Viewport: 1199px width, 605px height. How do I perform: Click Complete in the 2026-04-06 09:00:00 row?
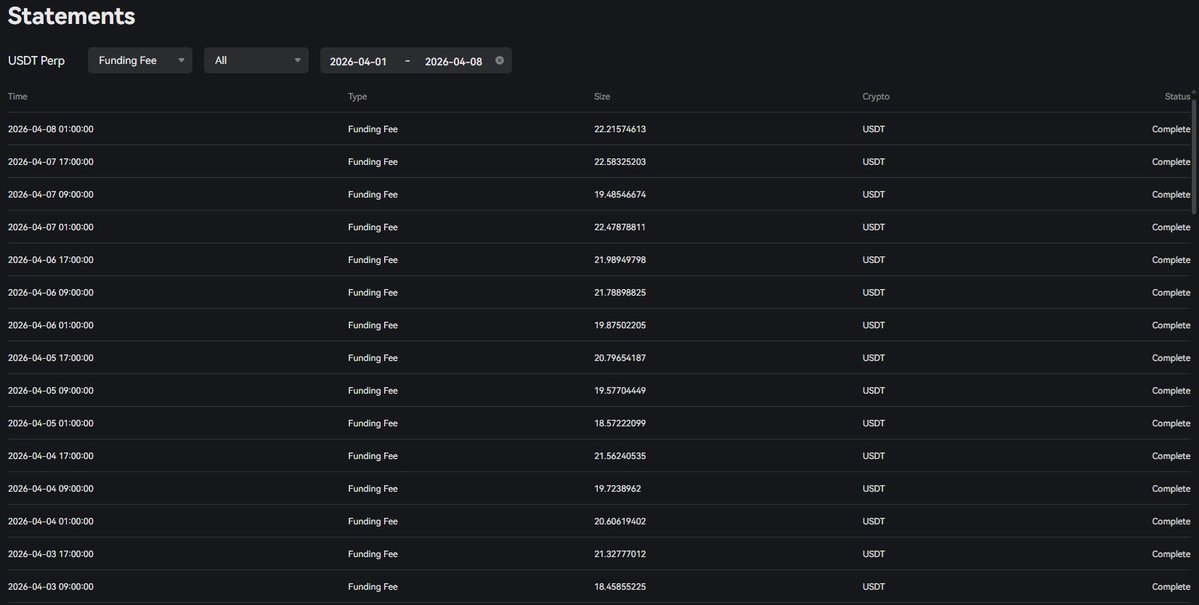coord(1171,293)
